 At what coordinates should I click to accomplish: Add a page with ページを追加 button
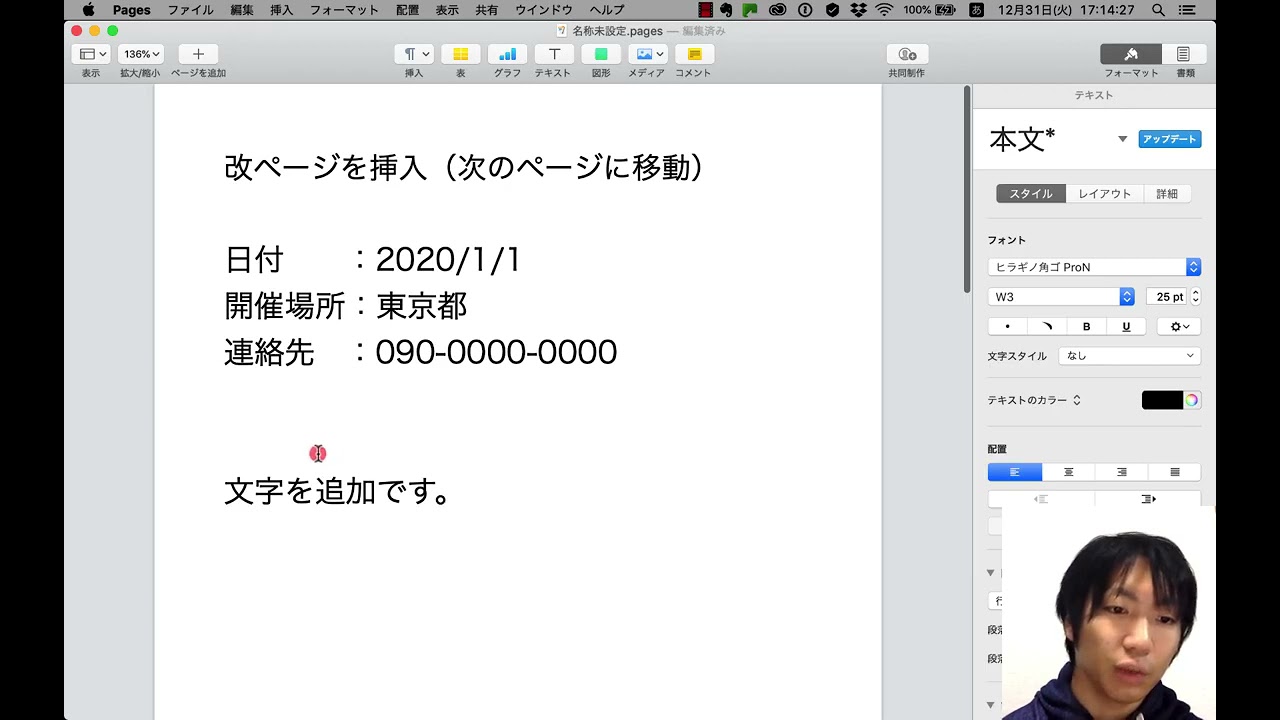pos(198,54)
